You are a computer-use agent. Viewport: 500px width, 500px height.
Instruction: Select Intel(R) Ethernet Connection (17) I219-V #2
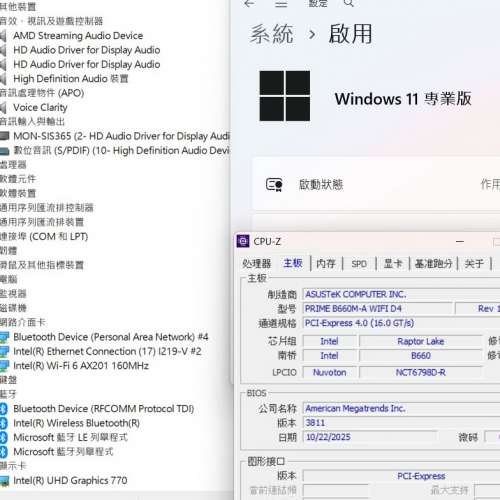tap(107, 351)
